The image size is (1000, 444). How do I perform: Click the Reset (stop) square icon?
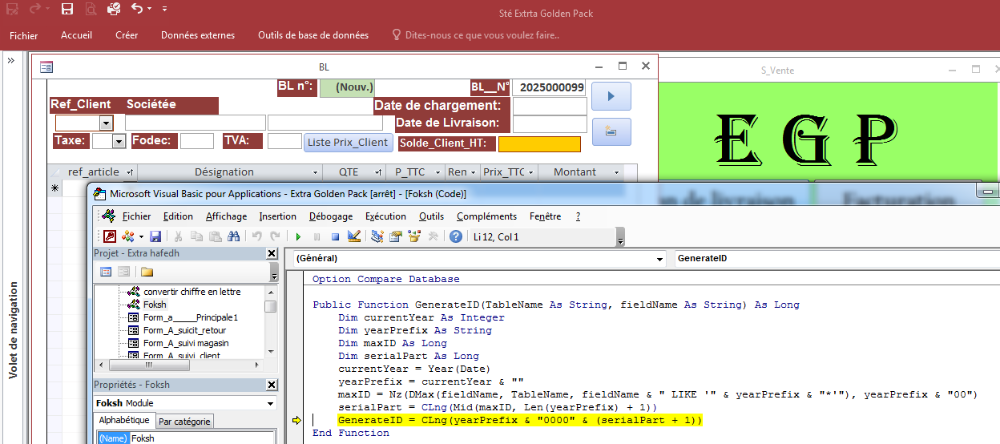pyautogui.click(x=335, y=237)
